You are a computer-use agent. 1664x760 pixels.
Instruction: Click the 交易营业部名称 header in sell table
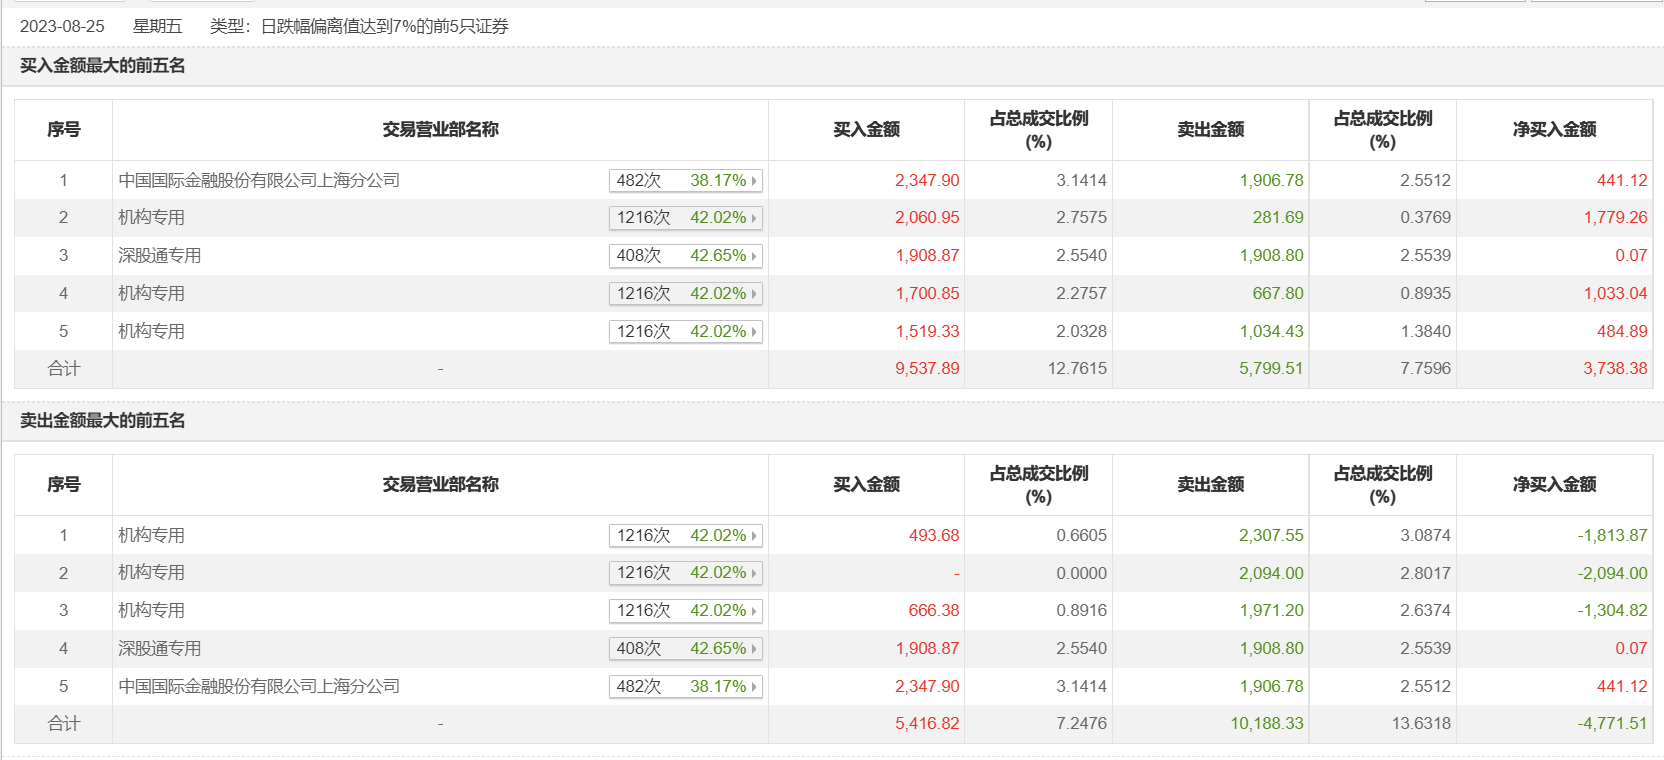pos(440,484)
